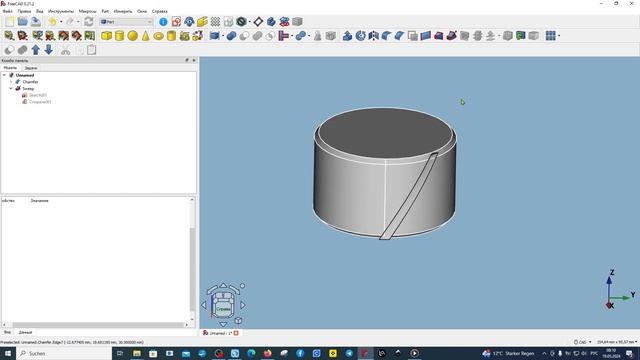Open the Справка menu
640x360 pixels.
point(159,11)
